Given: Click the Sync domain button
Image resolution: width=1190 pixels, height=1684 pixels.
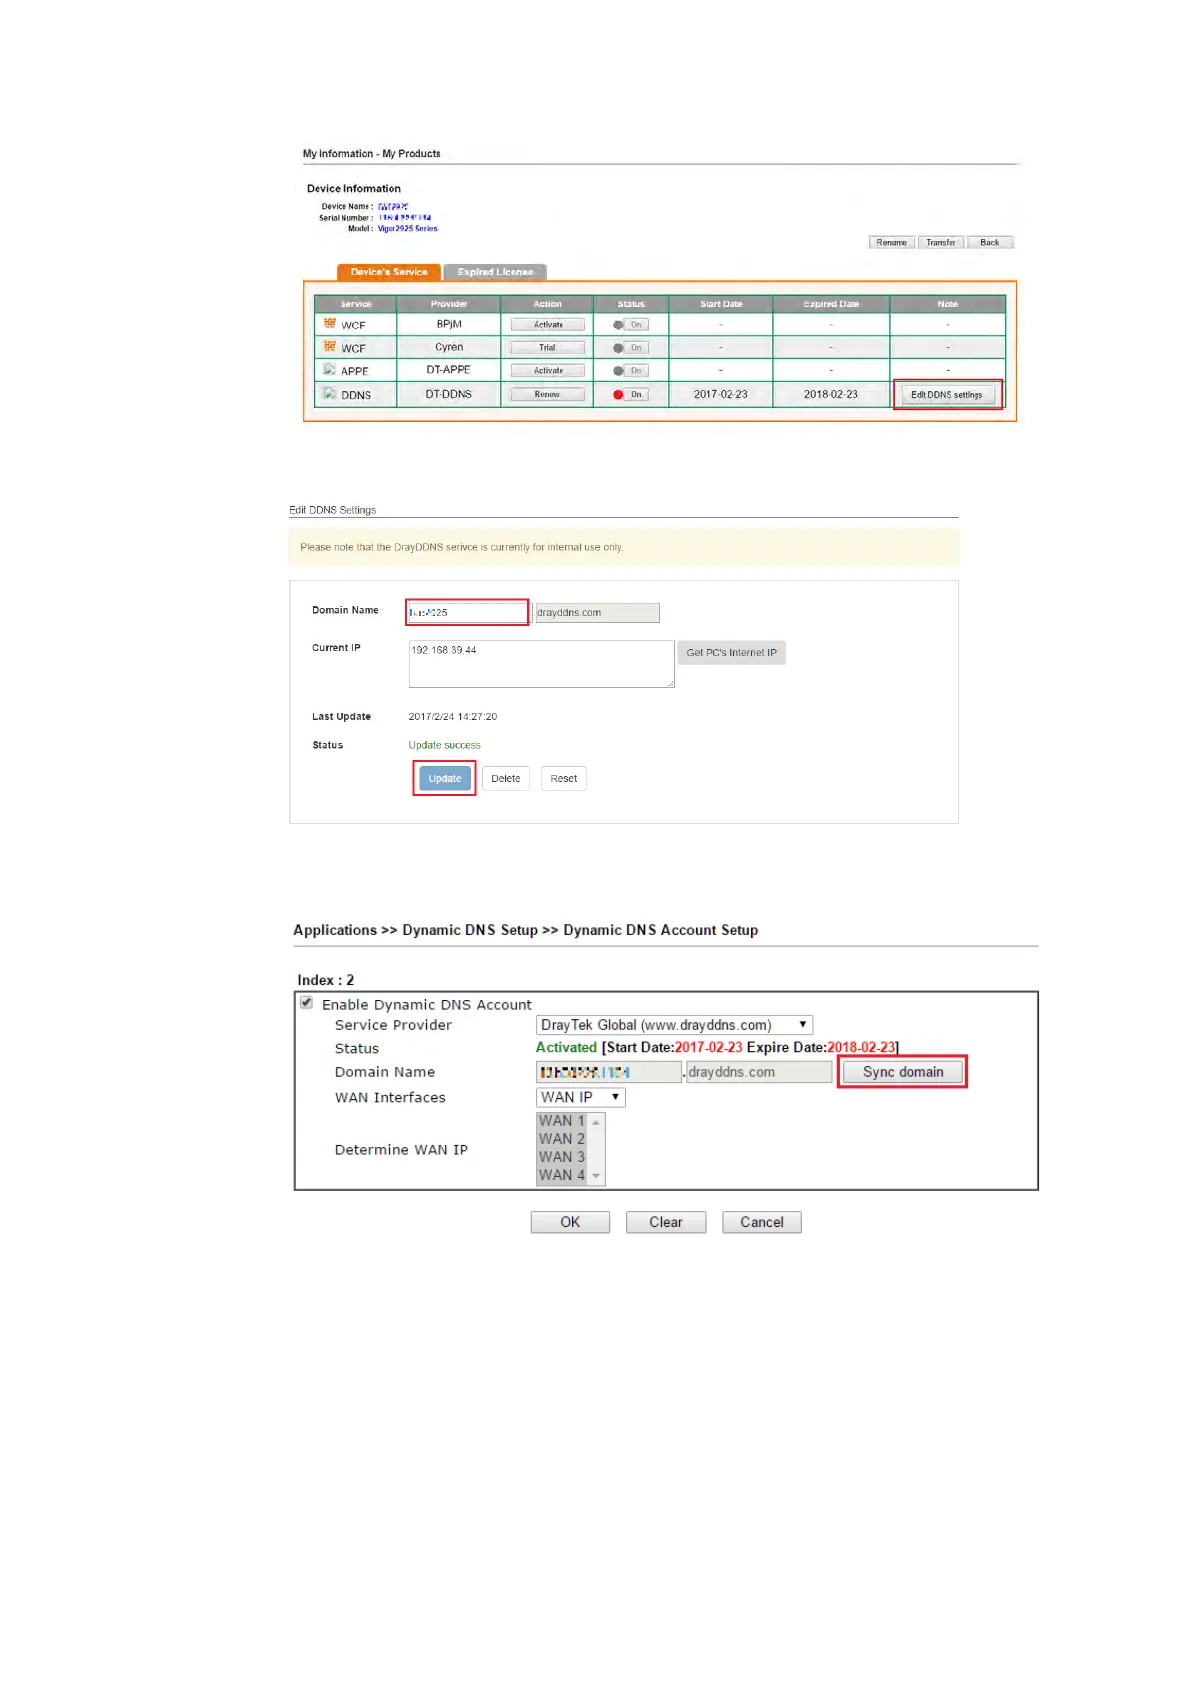Looking at the screenshot, I should (x=903, y=1072).
